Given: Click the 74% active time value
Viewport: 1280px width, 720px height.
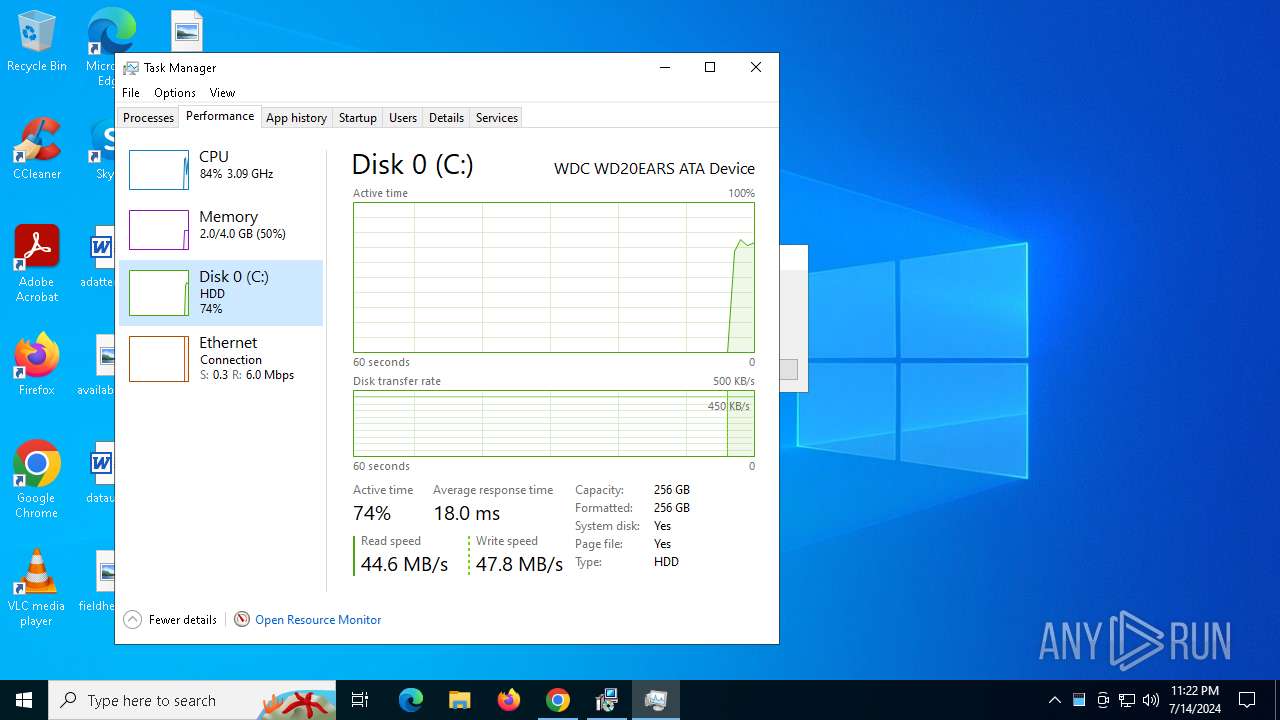Looking at the screenshot, I should [372, 513].
